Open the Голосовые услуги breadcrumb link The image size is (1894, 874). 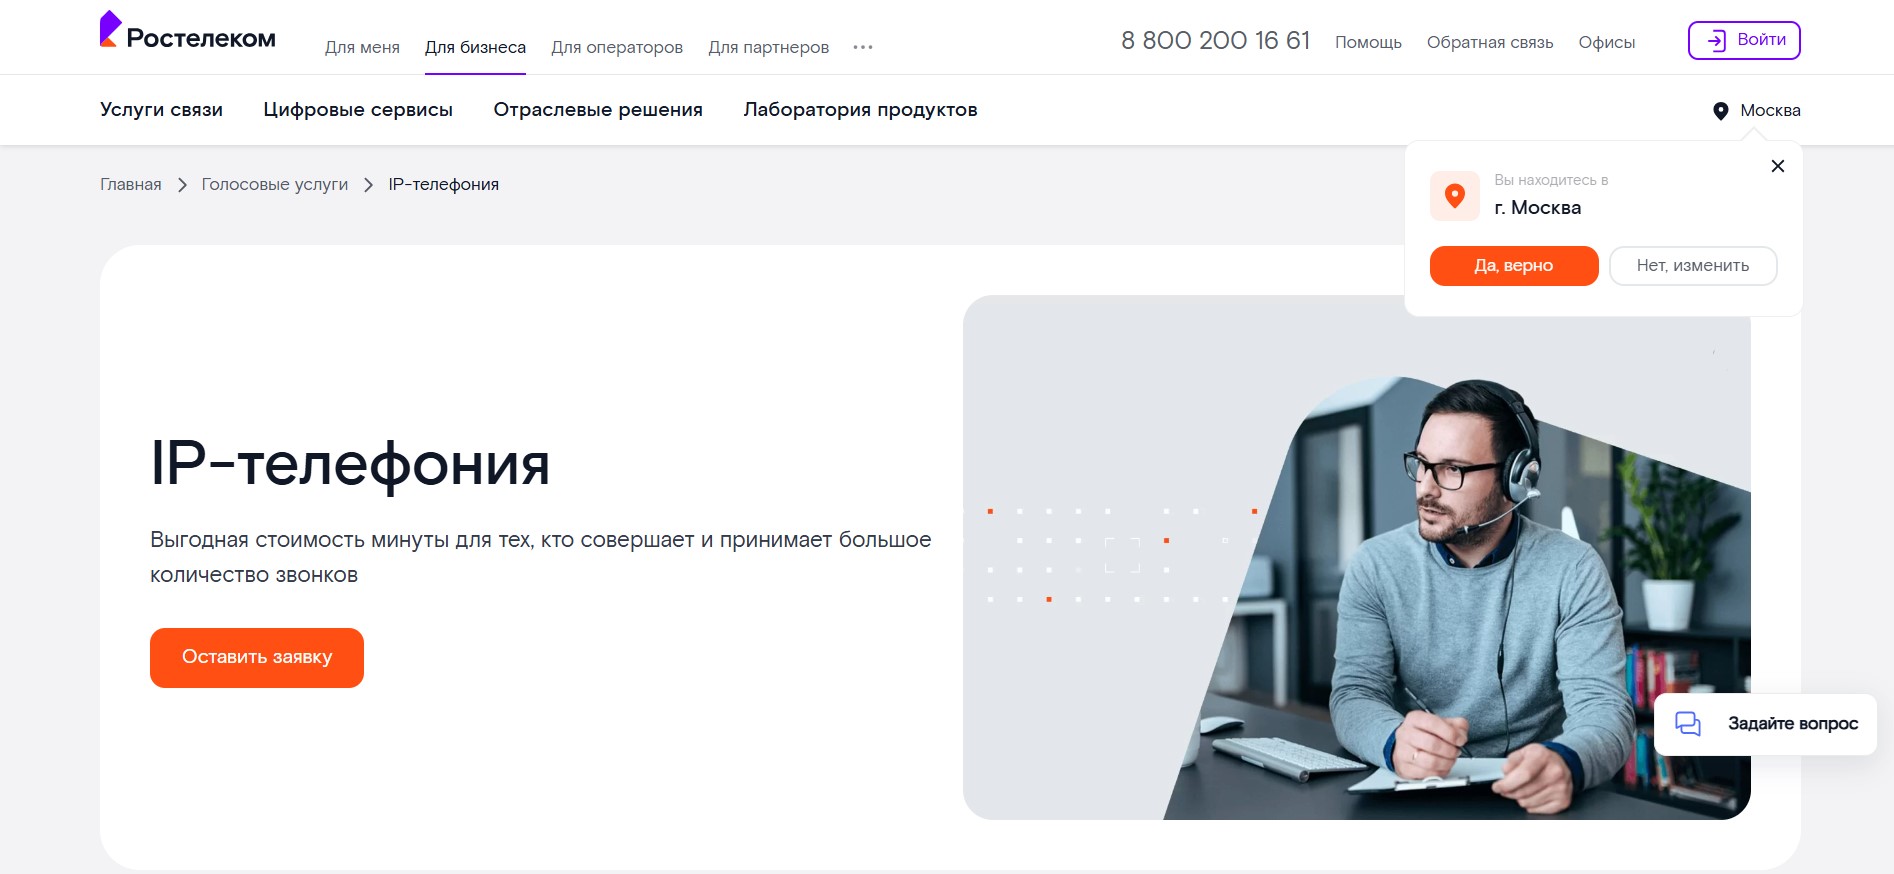pos(275,185)
